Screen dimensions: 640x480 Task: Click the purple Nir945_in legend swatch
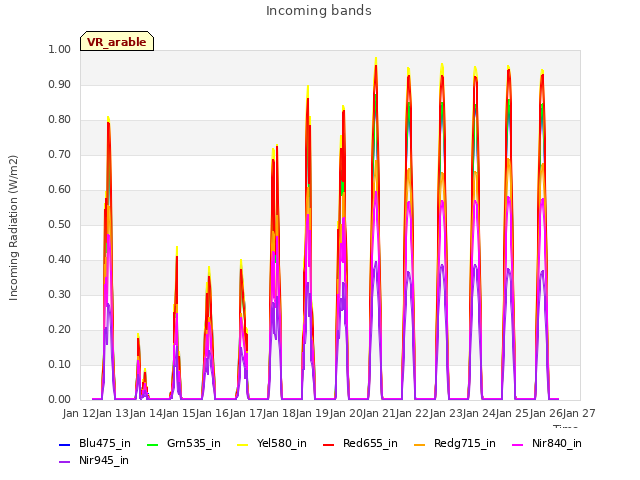(x=65, y=462)
